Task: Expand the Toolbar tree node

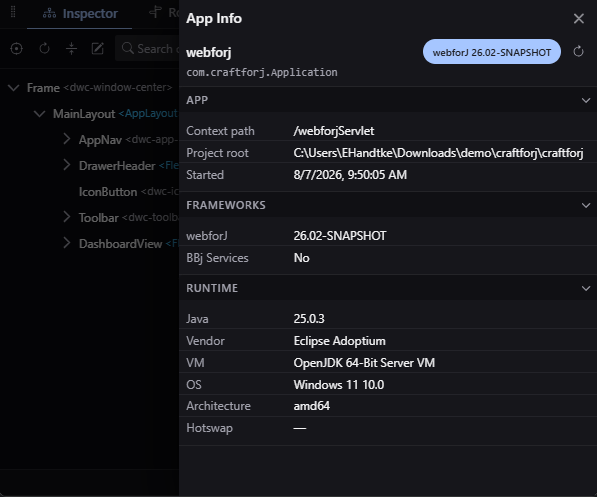Action: pos(67,217)
